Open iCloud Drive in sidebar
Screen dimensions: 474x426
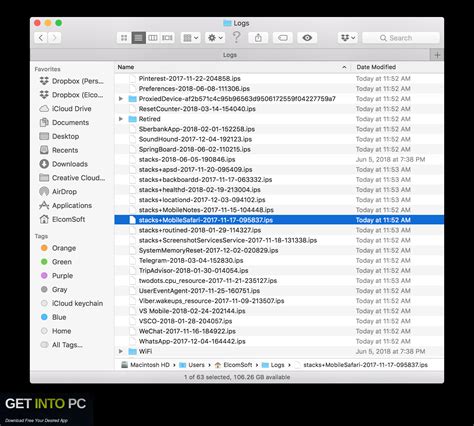(x=65, y=109)
